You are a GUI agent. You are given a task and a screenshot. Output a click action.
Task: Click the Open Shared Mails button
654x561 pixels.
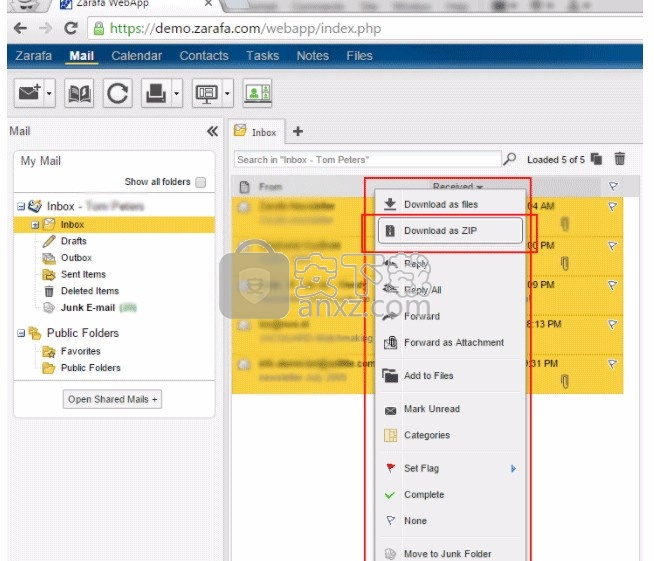[x=114, y=399]
